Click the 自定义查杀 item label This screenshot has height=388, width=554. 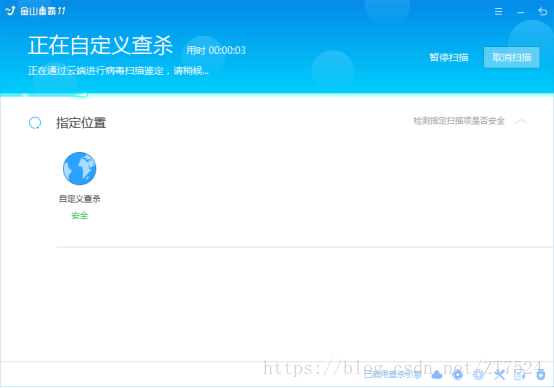point(79,199)
